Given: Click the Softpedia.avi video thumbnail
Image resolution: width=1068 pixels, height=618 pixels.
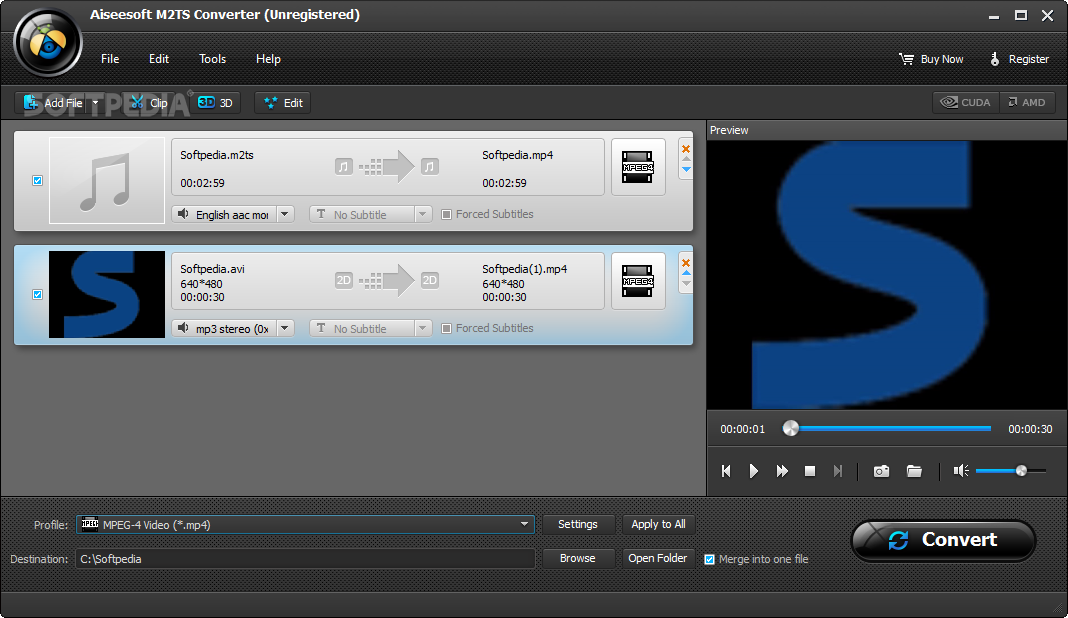Looking at the screenshot, I should 107,294.
